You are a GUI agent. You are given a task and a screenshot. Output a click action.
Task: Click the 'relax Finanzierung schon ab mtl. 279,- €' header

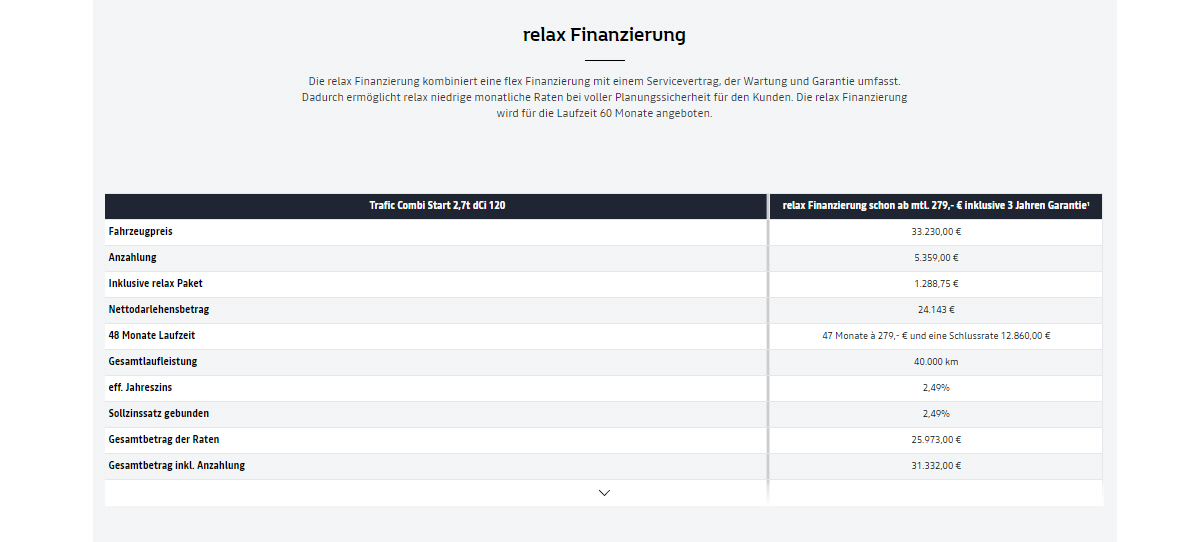(936, 205)
